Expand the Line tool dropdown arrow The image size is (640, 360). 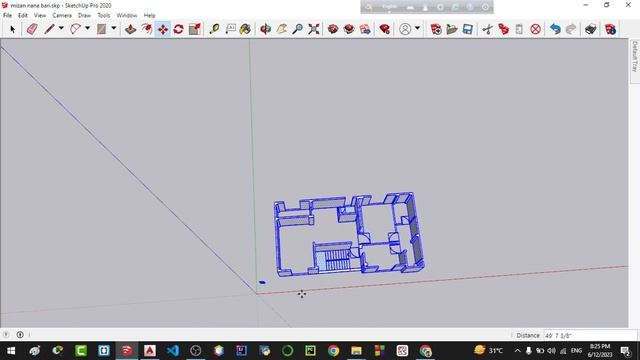(x=61, y=28)
